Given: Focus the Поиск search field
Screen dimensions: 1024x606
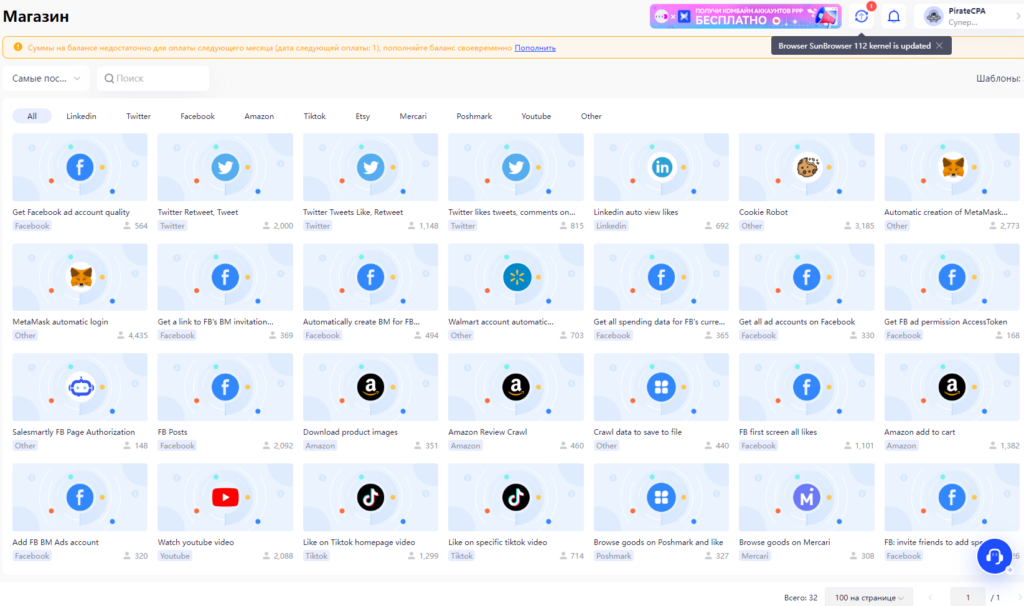Looking at the screenshot, I should [153, 78].
